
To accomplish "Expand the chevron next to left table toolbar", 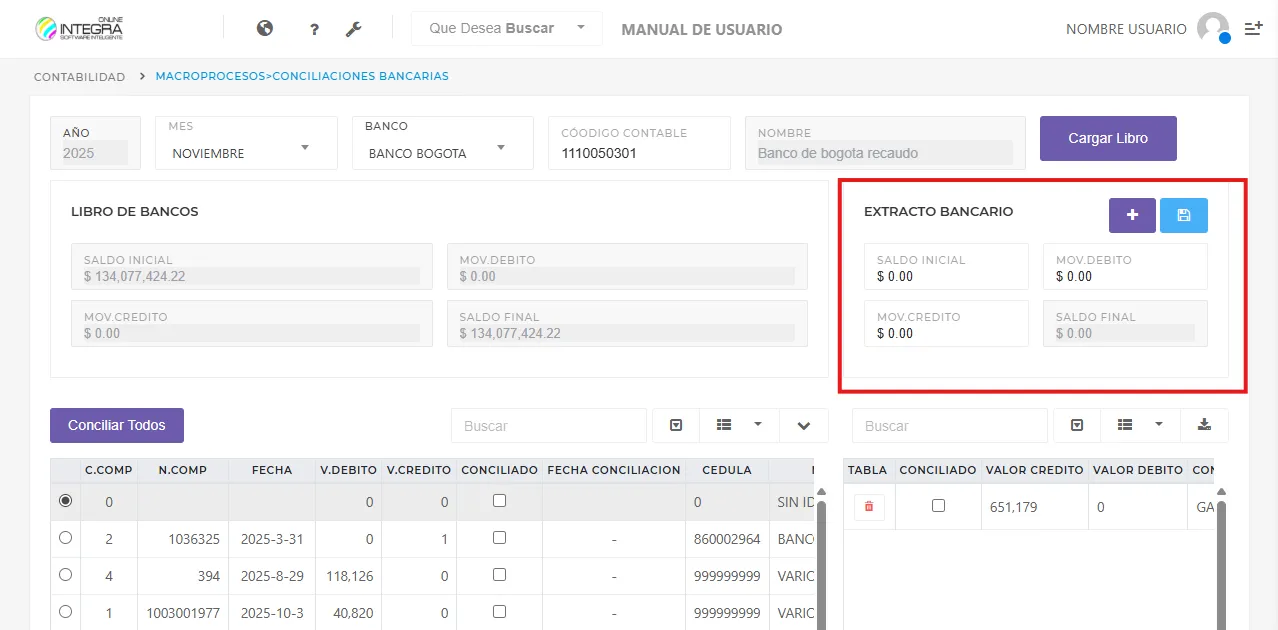I will pyautogui.click(x=804, y=425).
